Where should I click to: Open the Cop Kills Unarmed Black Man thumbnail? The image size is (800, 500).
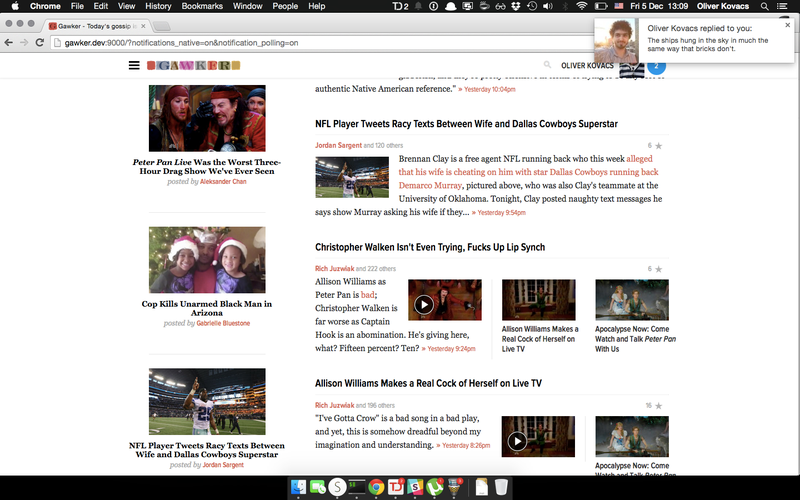pyautogui.click(x=207, y=260)
